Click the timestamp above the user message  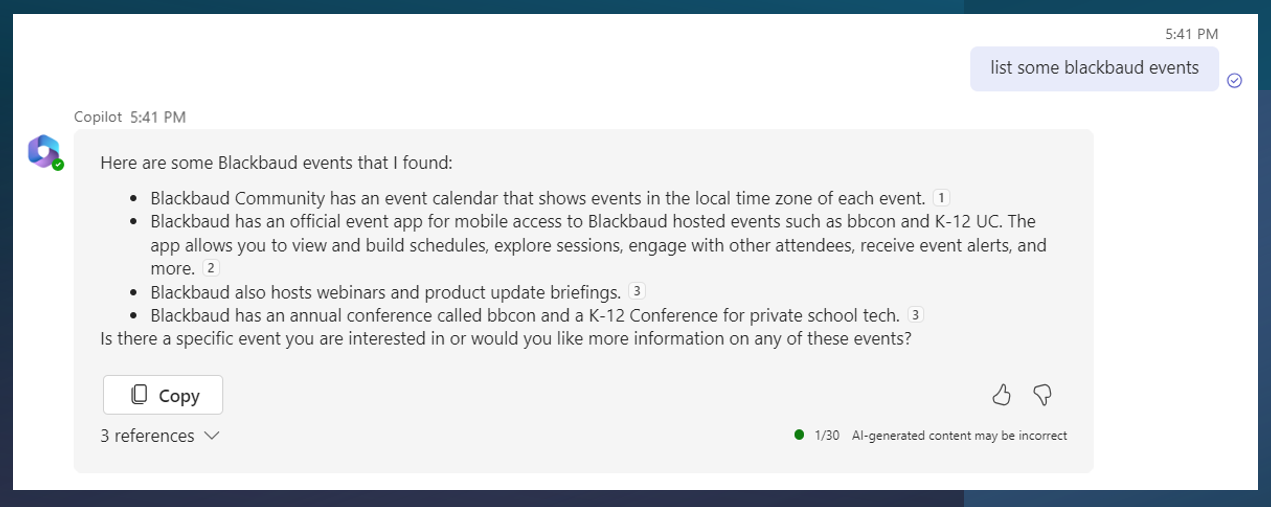(x=1191, y=34)
